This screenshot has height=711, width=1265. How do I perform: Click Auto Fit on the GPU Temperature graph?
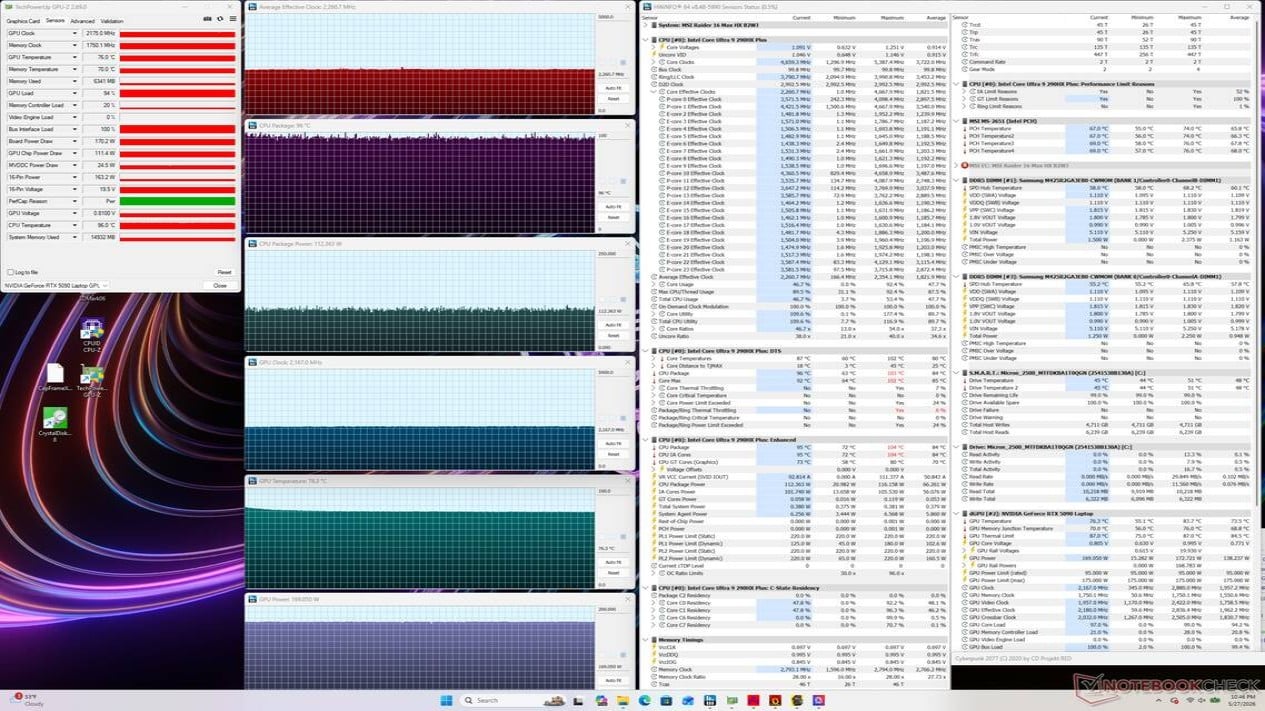click(x=613, y=562)
